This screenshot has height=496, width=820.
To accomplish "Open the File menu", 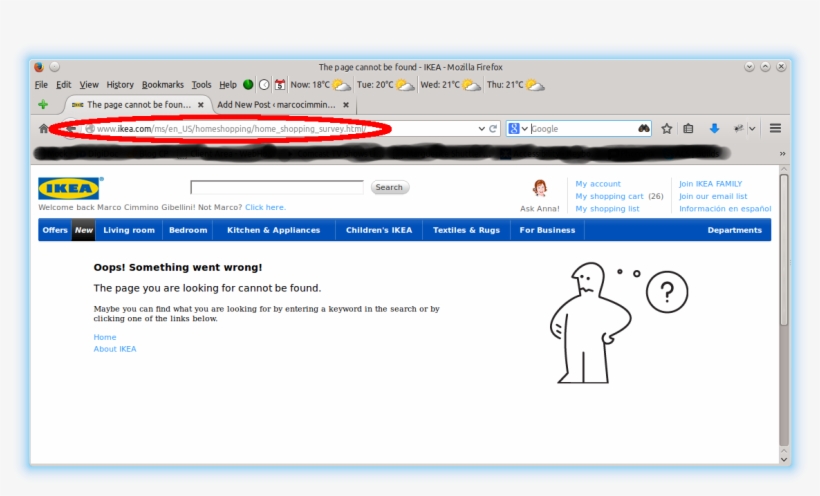I will pyautogui.click(x=41, y=84).
